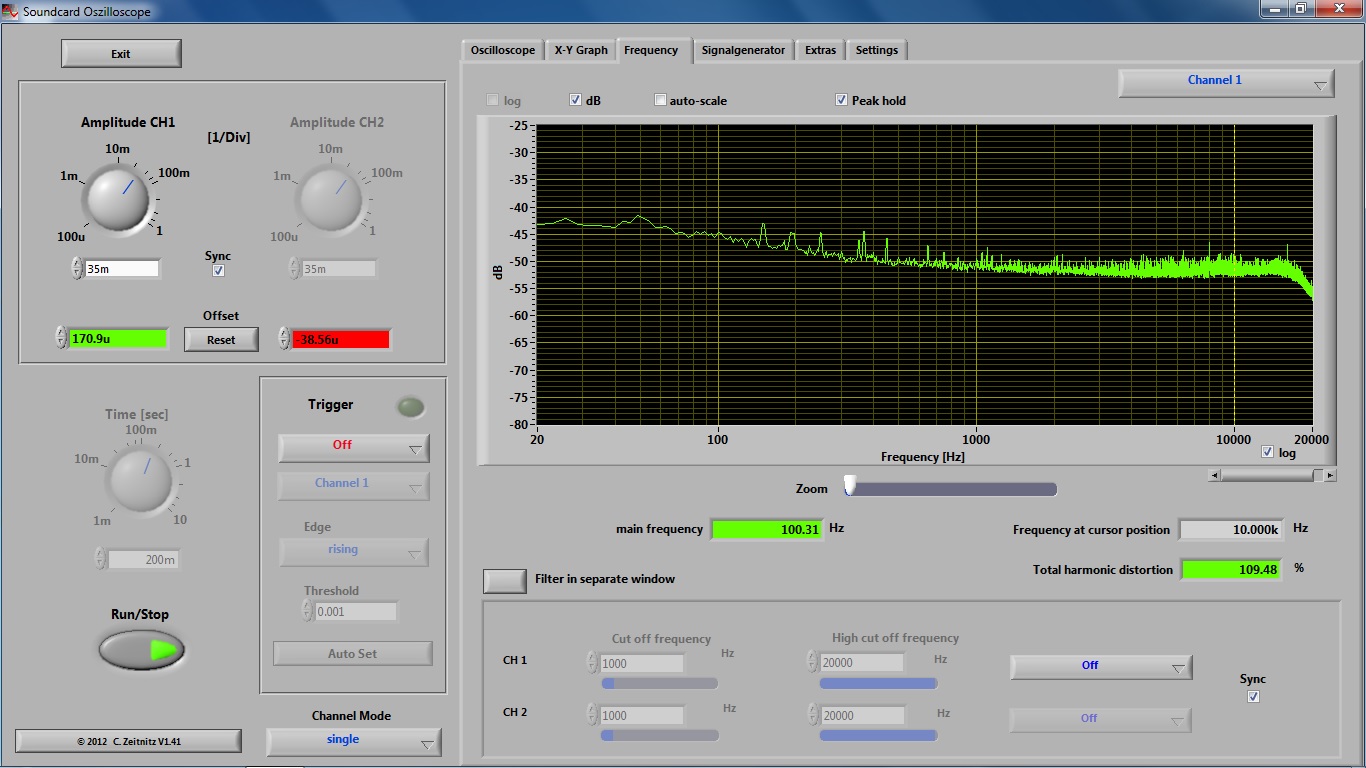Open the Signalgenerator tab
1366x768 pixels.
click(x=743, y=50)
